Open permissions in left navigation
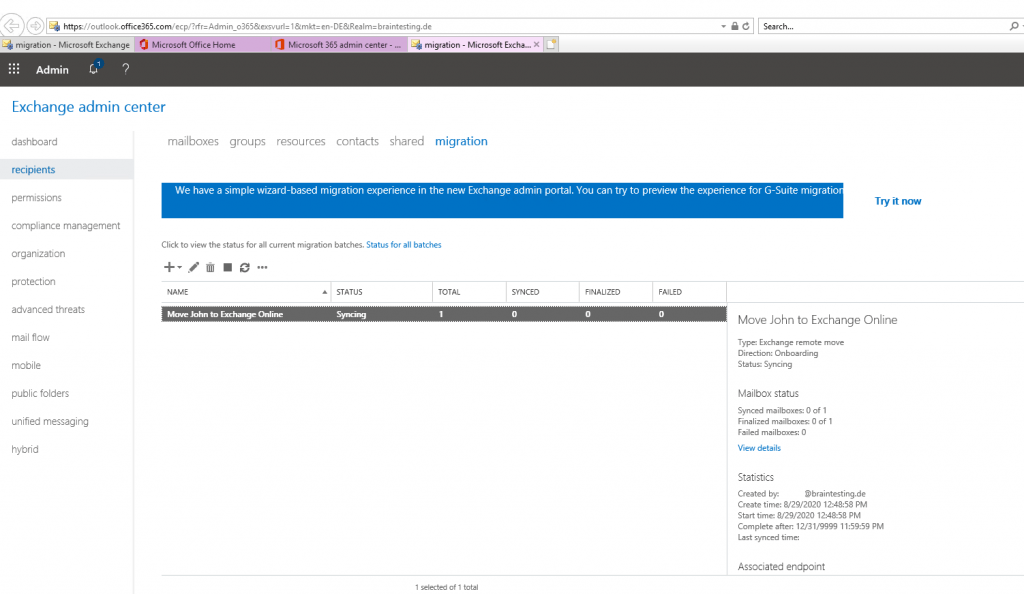Screen dimensions: 1024x594 [36, 198]
